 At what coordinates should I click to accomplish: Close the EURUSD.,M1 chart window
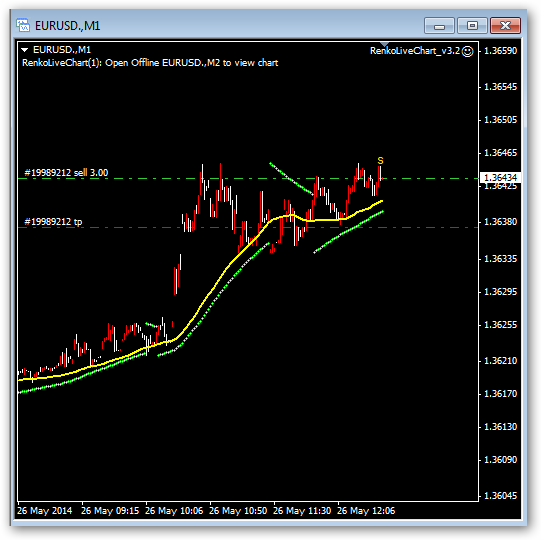click(505, 26)
